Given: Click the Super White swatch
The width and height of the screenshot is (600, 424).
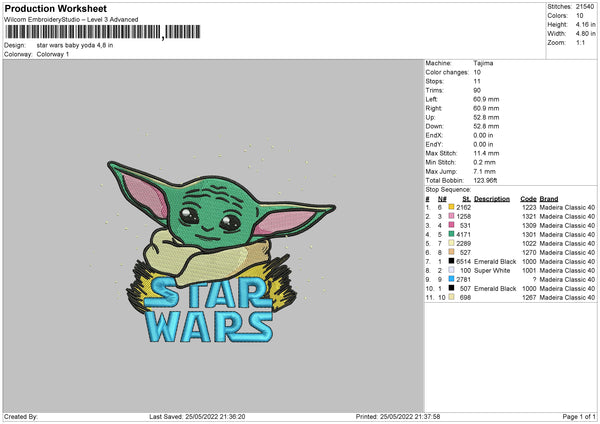Looking at the screenshot, I should click(x=451, y=270).
